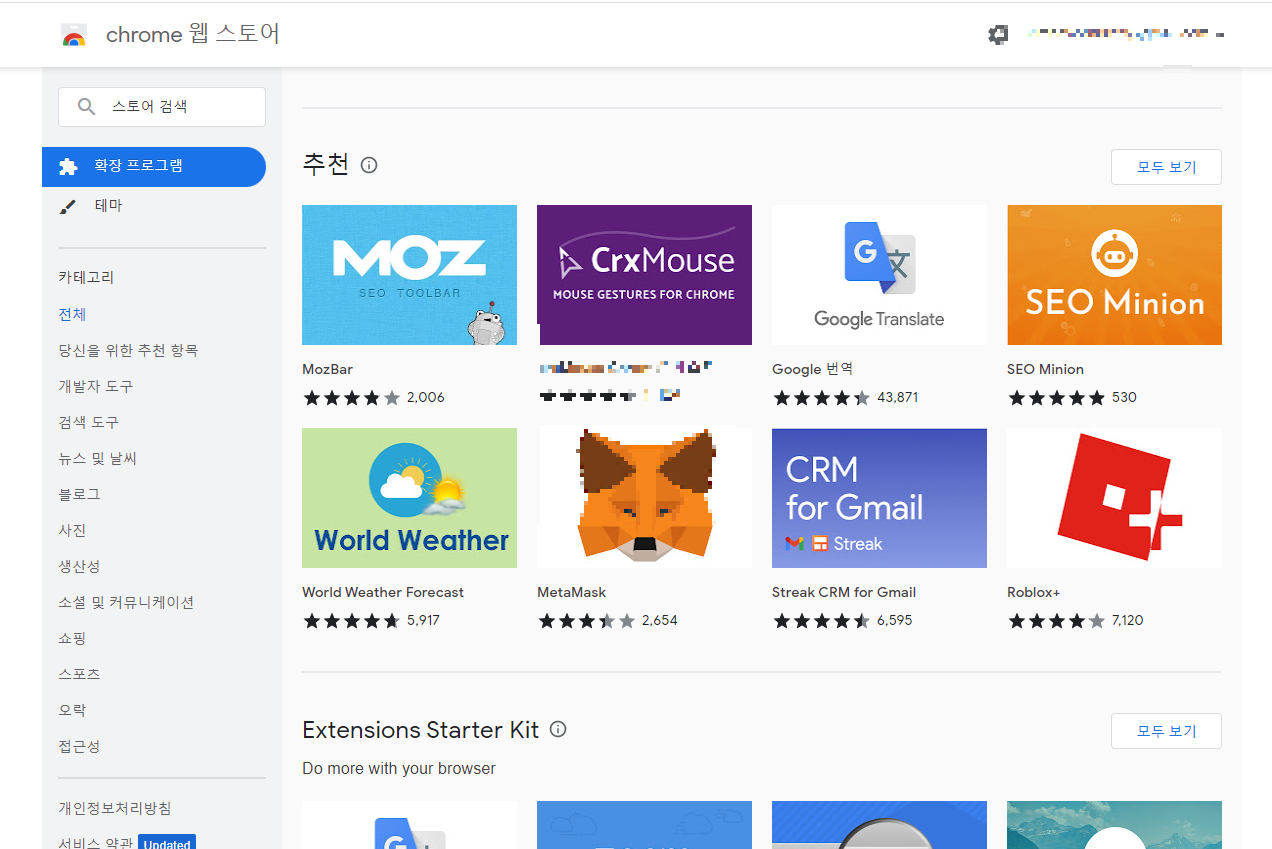
Task: Choose the 블로그 category
Action: coord(79,494)
